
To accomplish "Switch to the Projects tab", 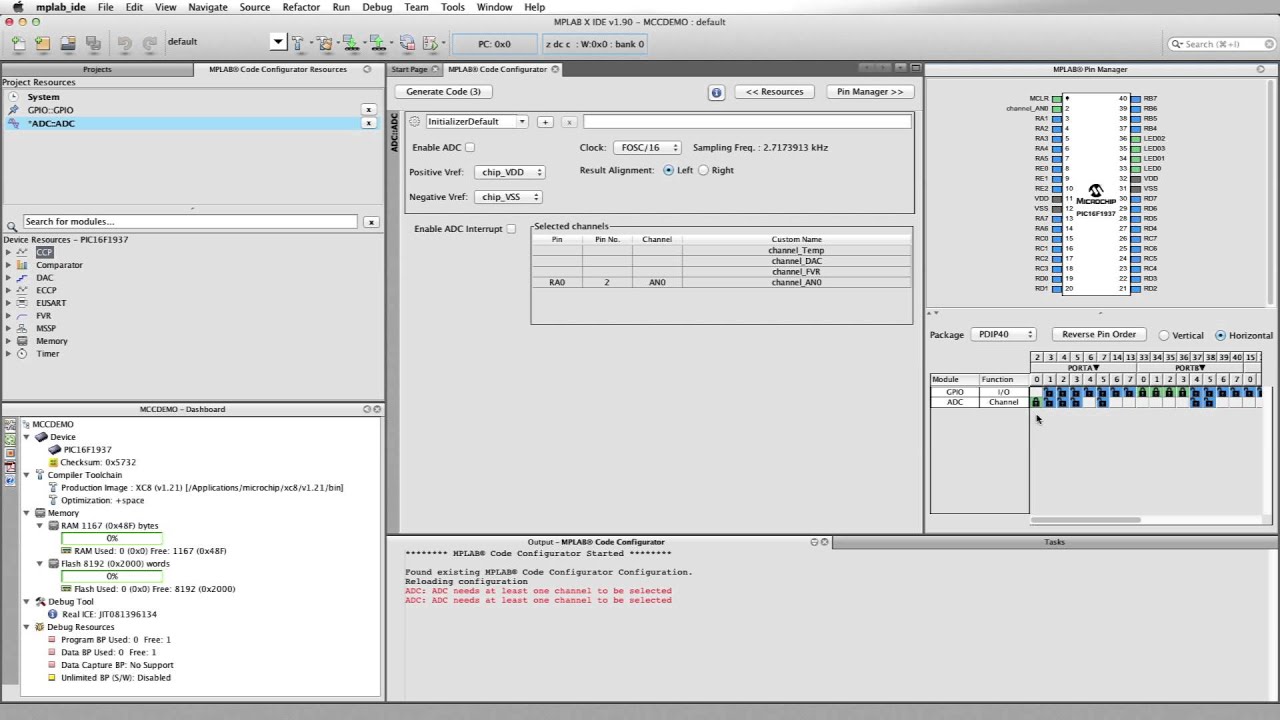I will 97,69.
